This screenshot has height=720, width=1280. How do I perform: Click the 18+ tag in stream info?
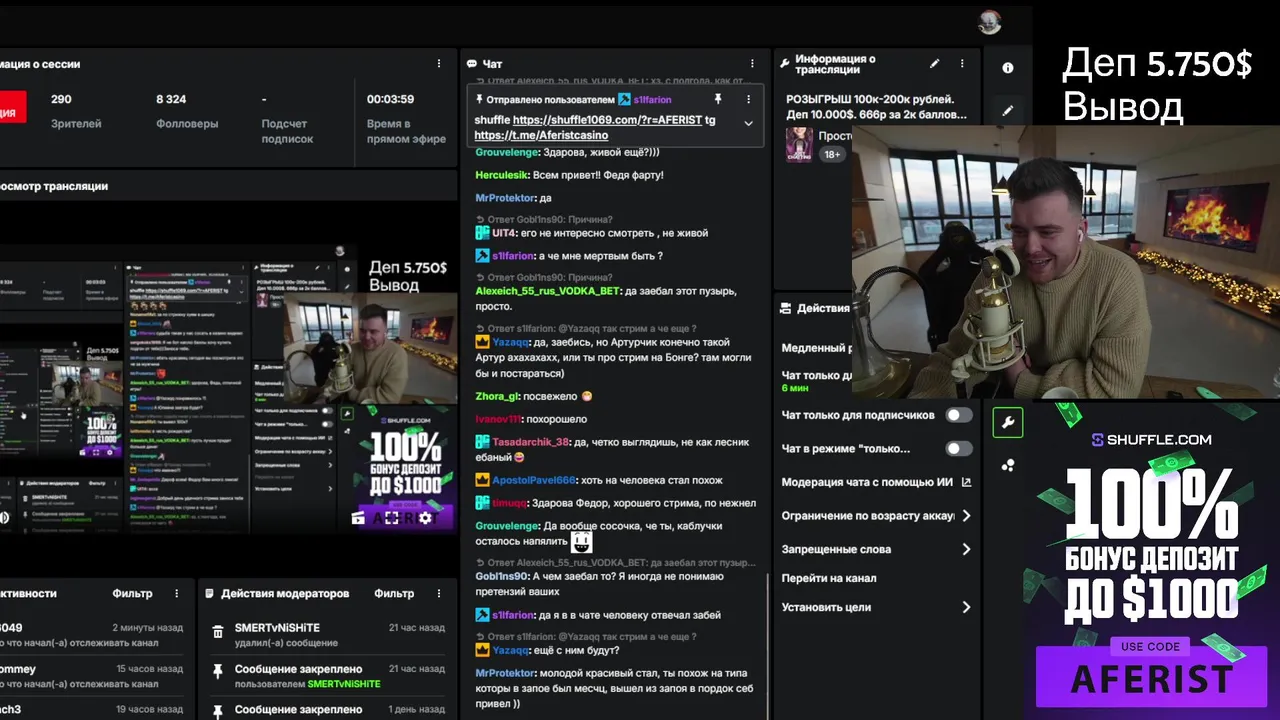832,154
